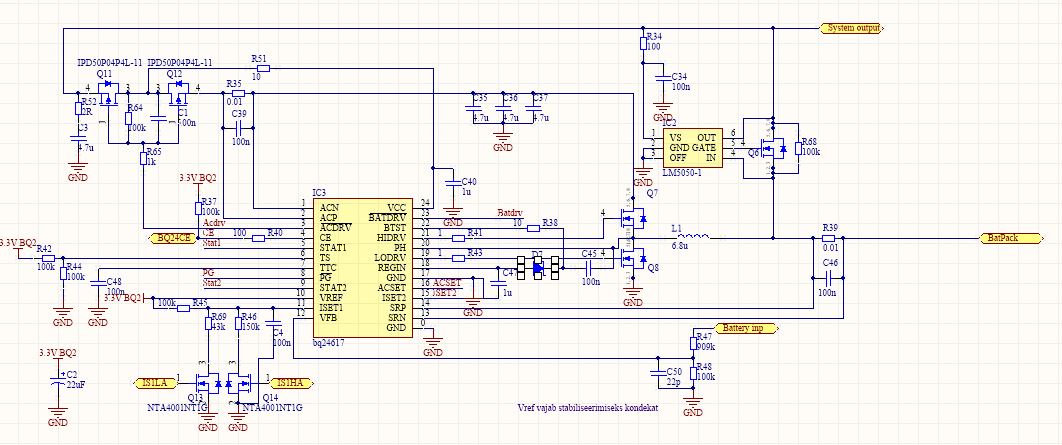This screenshot has height=445, width=1062.
Task: Select capacitor C48 symbol
Action: (x=98, y=284)
